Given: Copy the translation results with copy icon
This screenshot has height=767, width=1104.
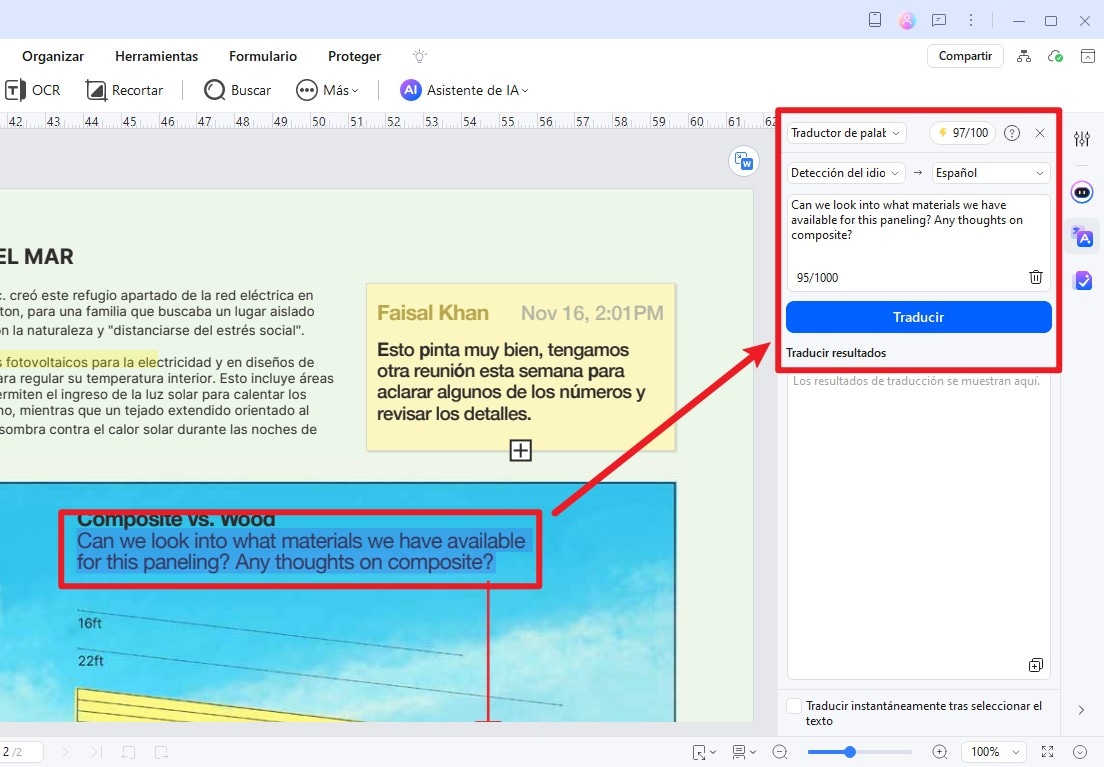Looking at the screenshot, I should [1035, 665].
